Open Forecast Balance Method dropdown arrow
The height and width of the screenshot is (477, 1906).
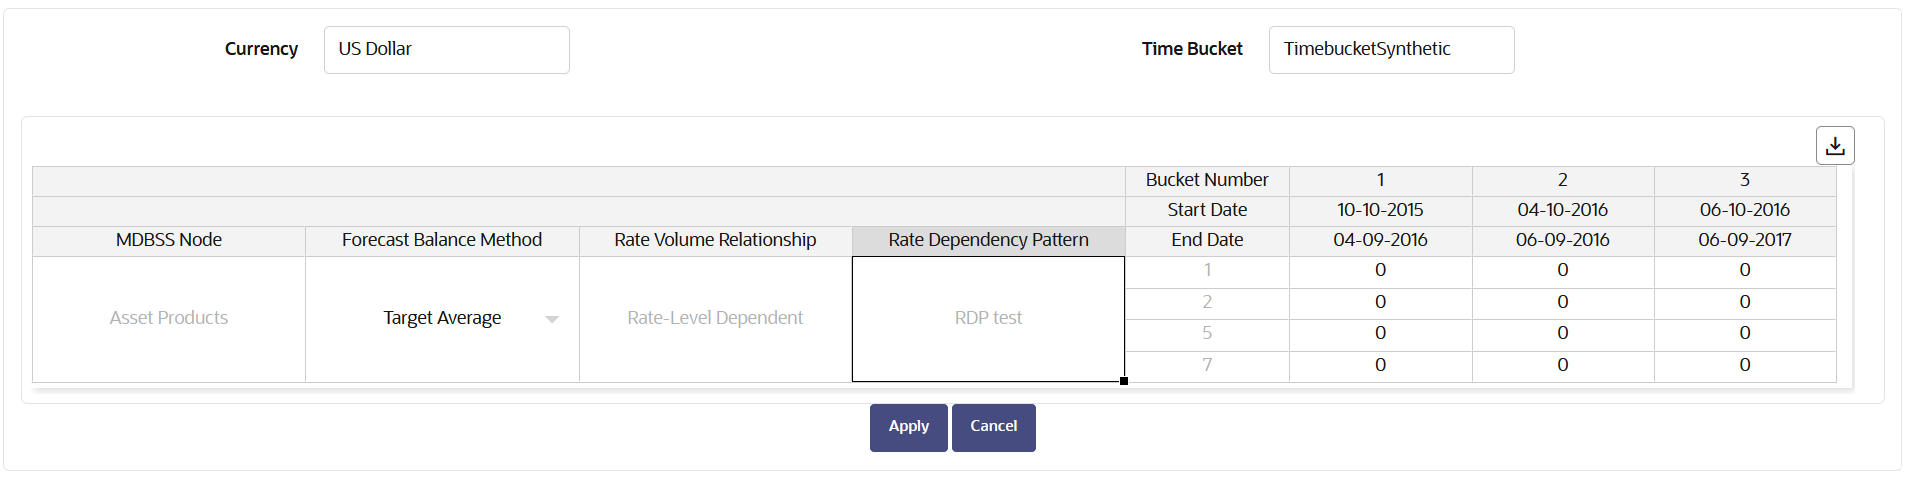552,319
